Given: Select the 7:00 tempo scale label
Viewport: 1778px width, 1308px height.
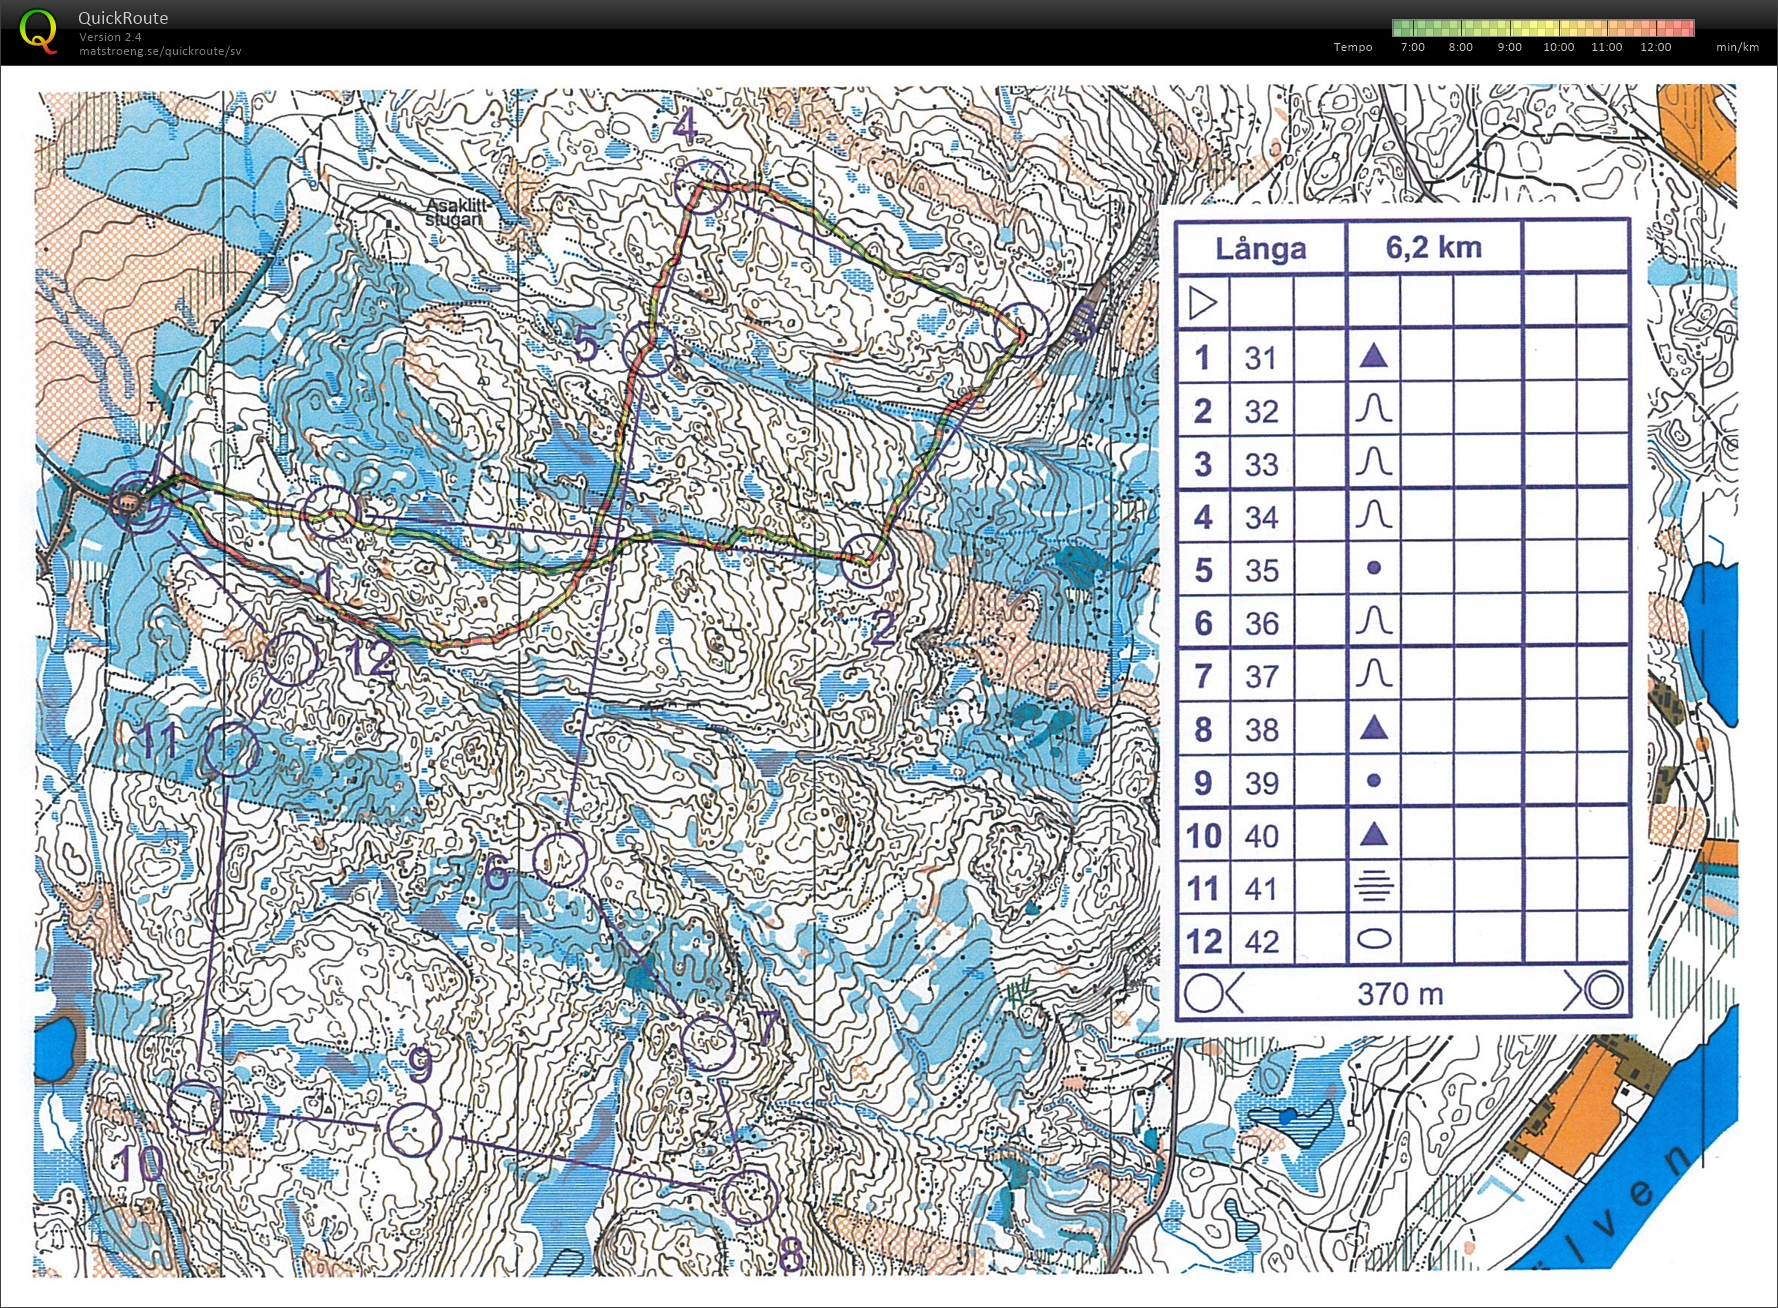Looking at the screenshot, I should pos(1412,47).
